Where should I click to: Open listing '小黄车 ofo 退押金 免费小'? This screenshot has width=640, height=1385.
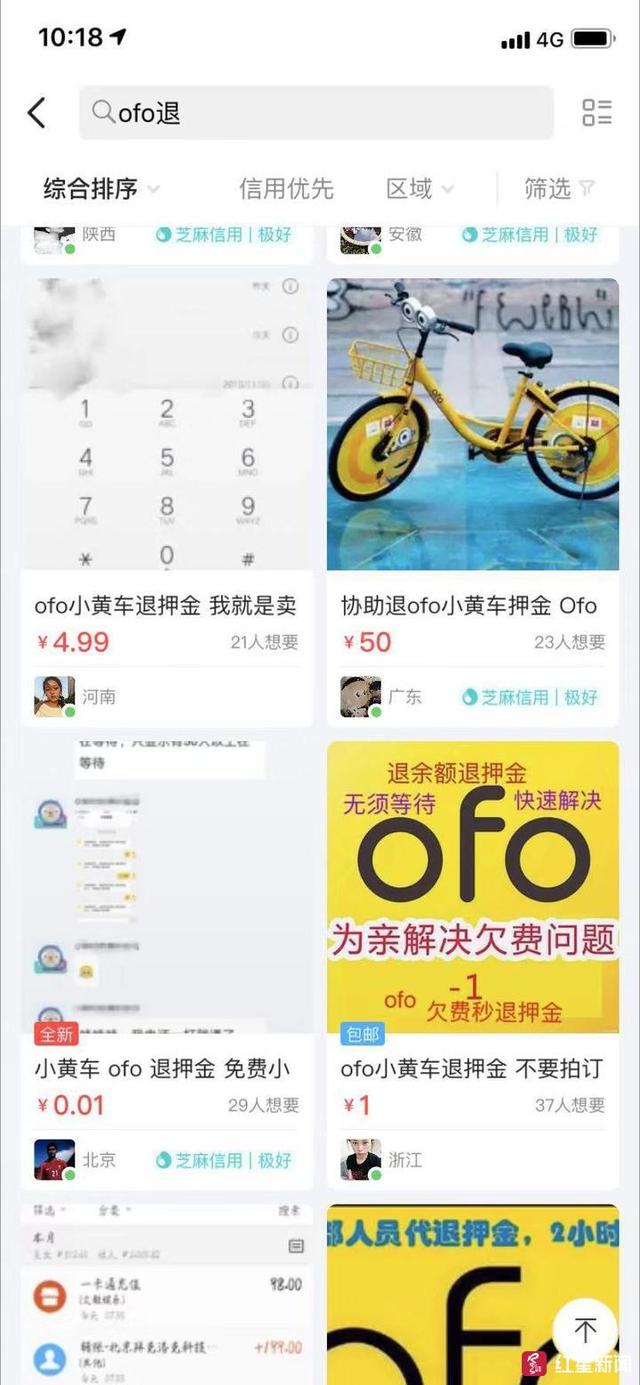coord(163,1069)
